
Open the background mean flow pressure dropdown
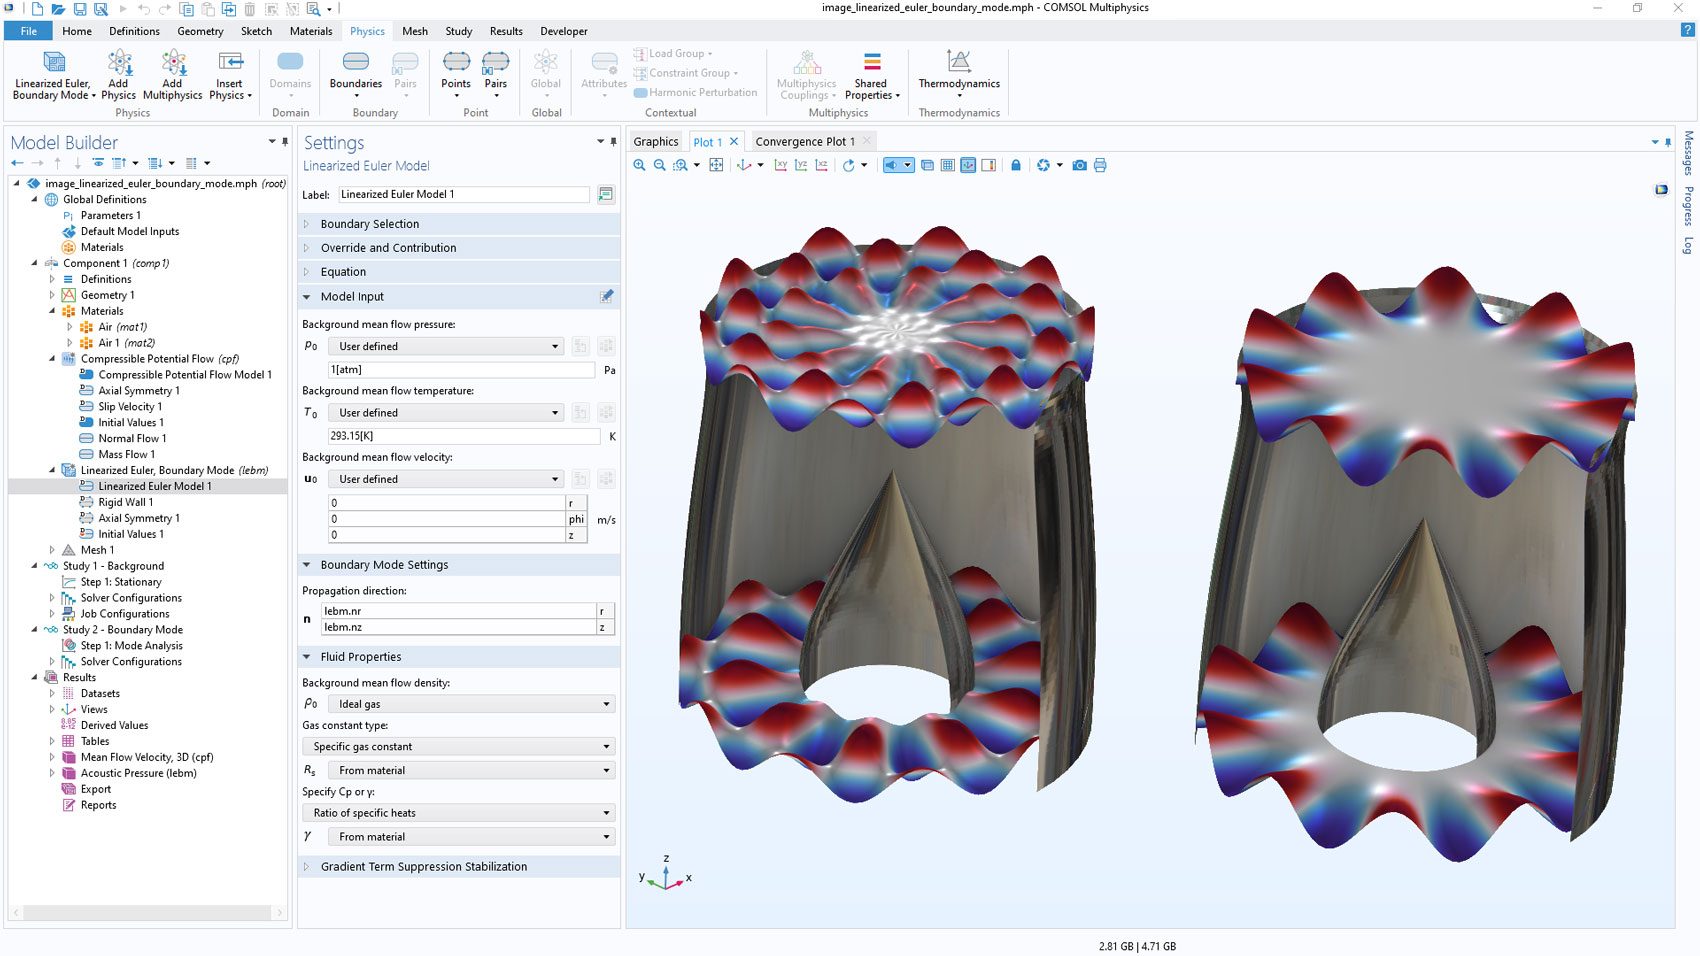[447, 346]
